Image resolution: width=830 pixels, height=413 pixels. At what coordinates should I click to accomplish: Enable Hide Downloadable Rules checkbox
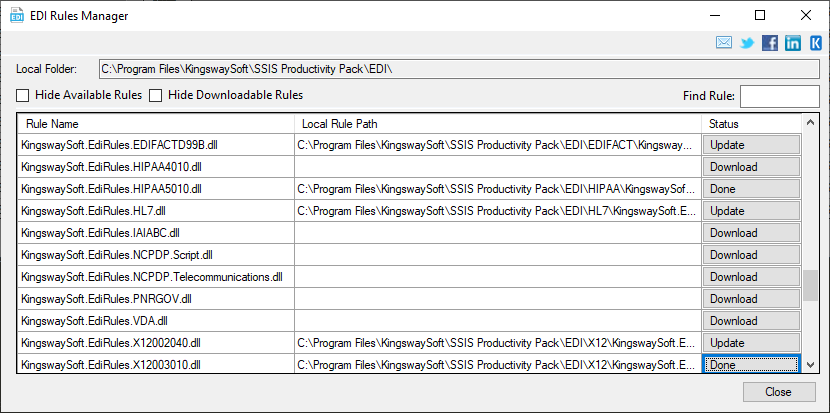click(155, 96)
